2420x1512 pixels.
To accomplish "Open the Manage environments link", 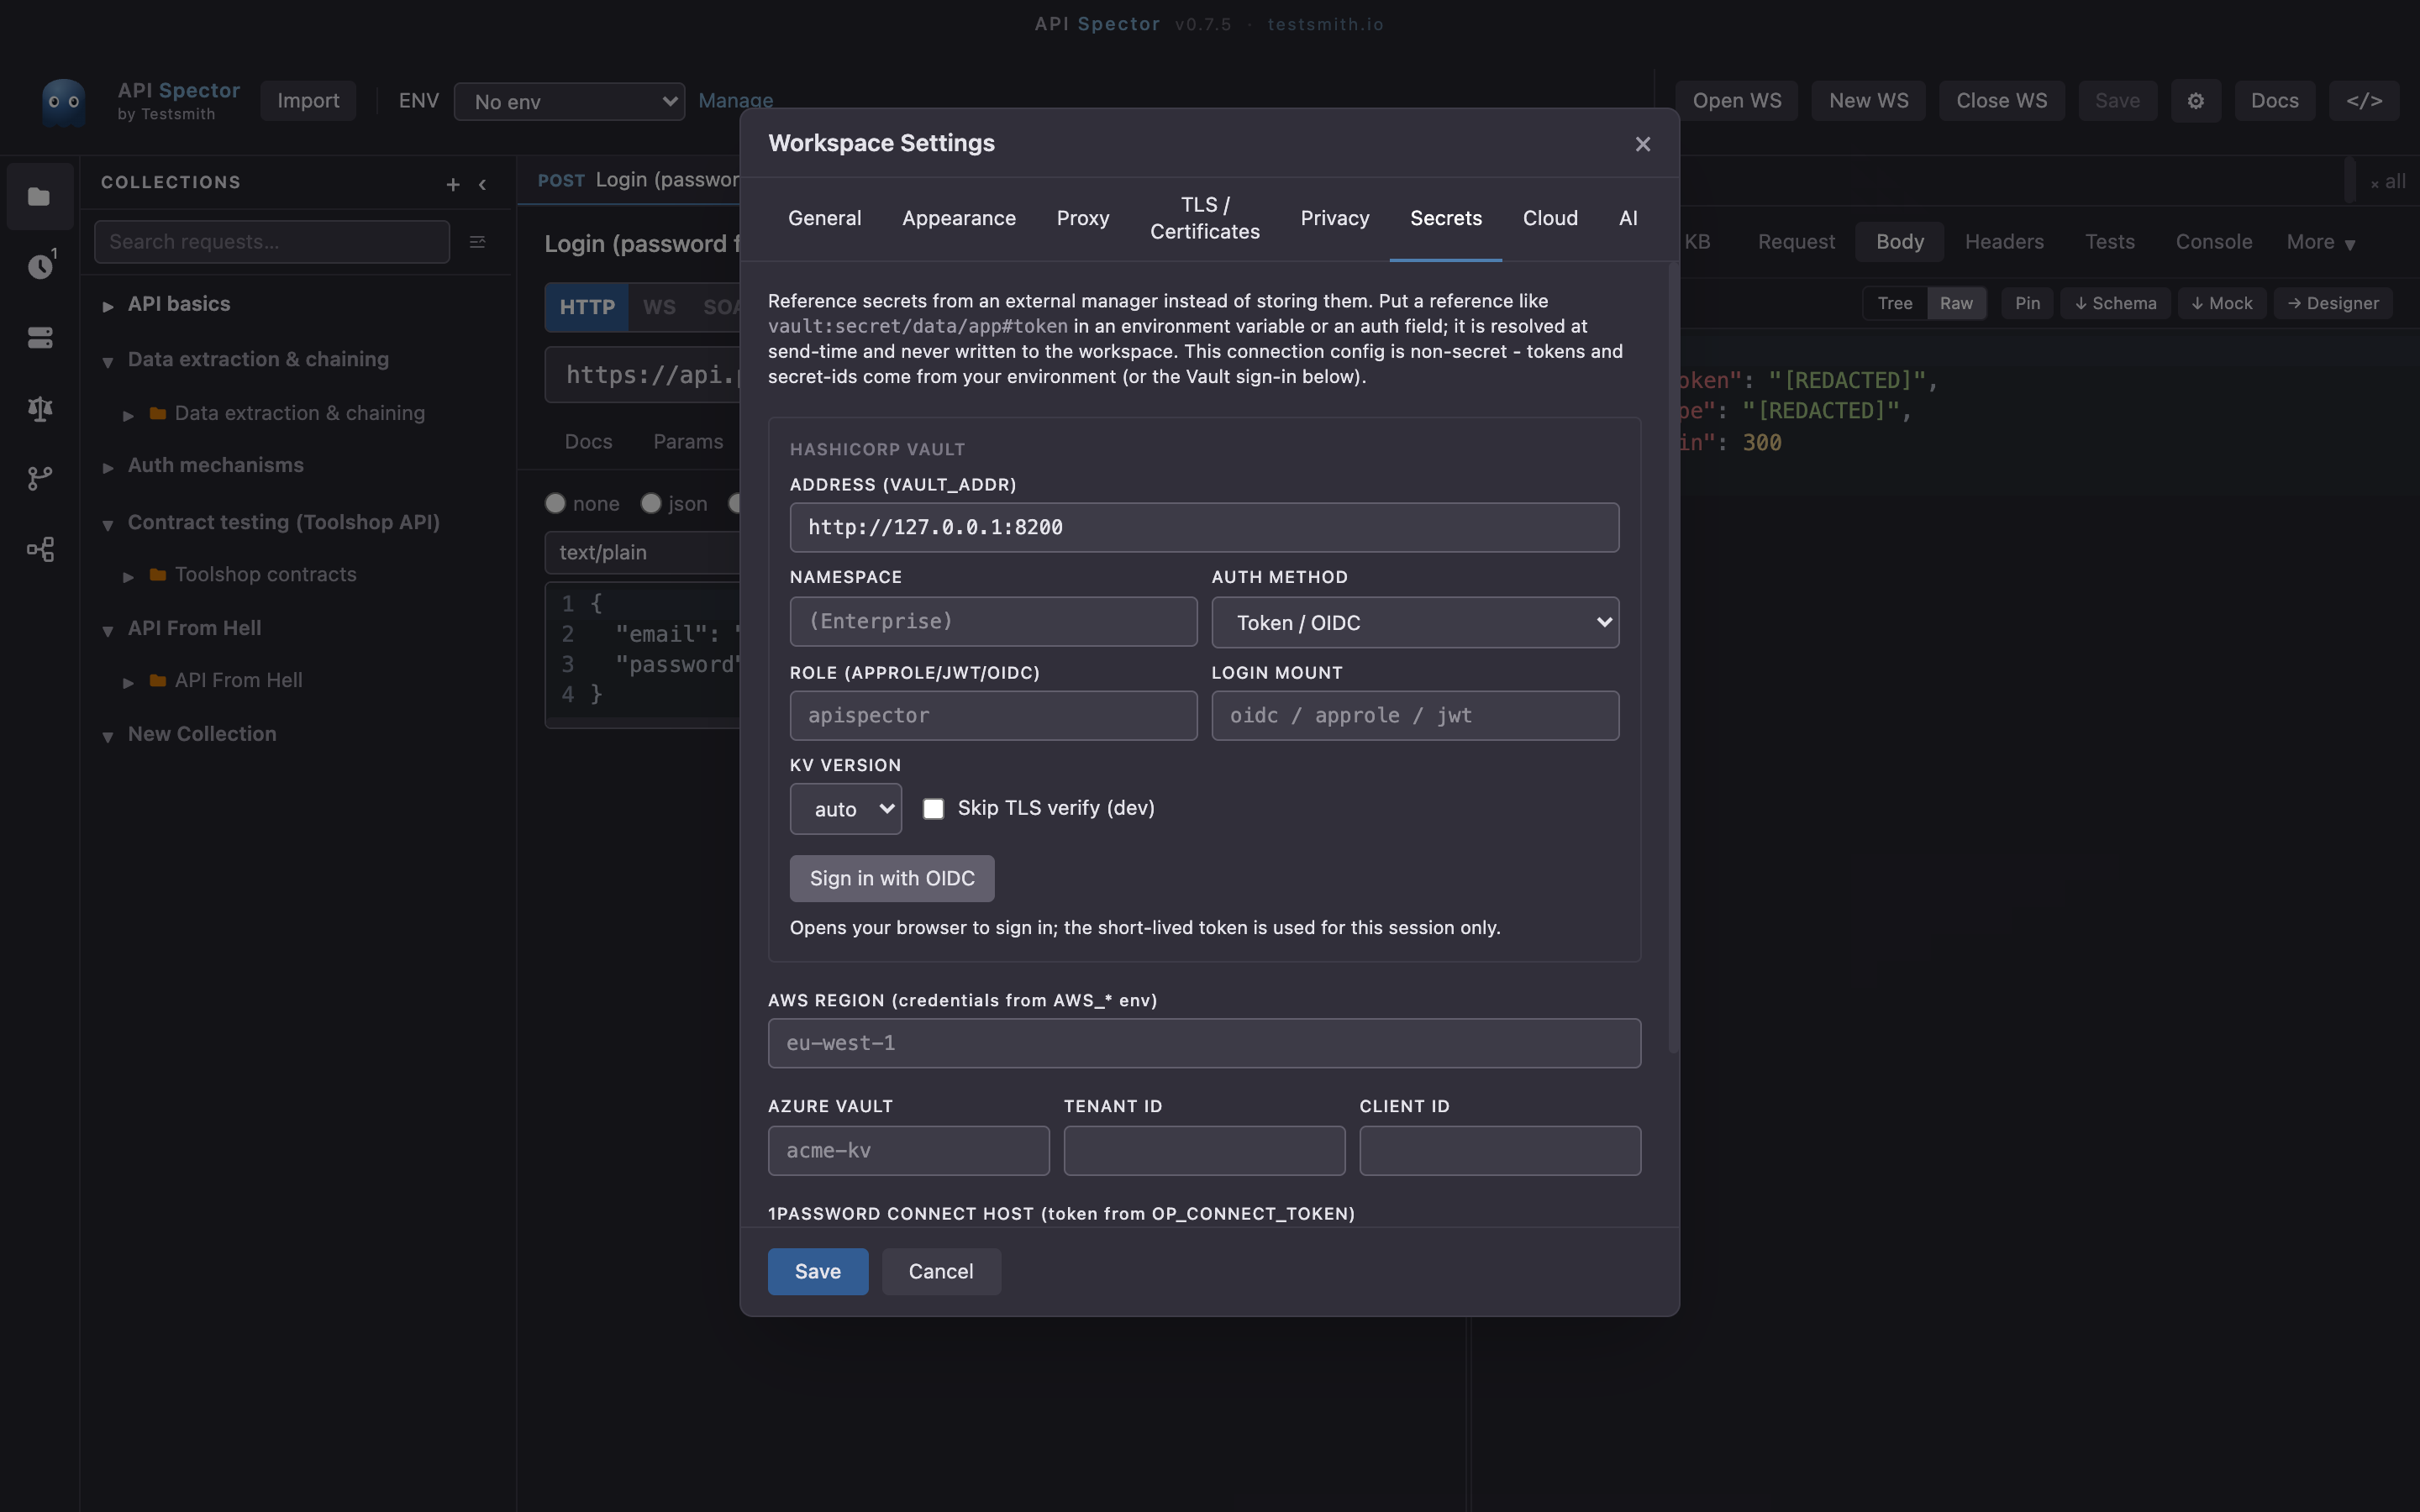I will tap(735, 101).
